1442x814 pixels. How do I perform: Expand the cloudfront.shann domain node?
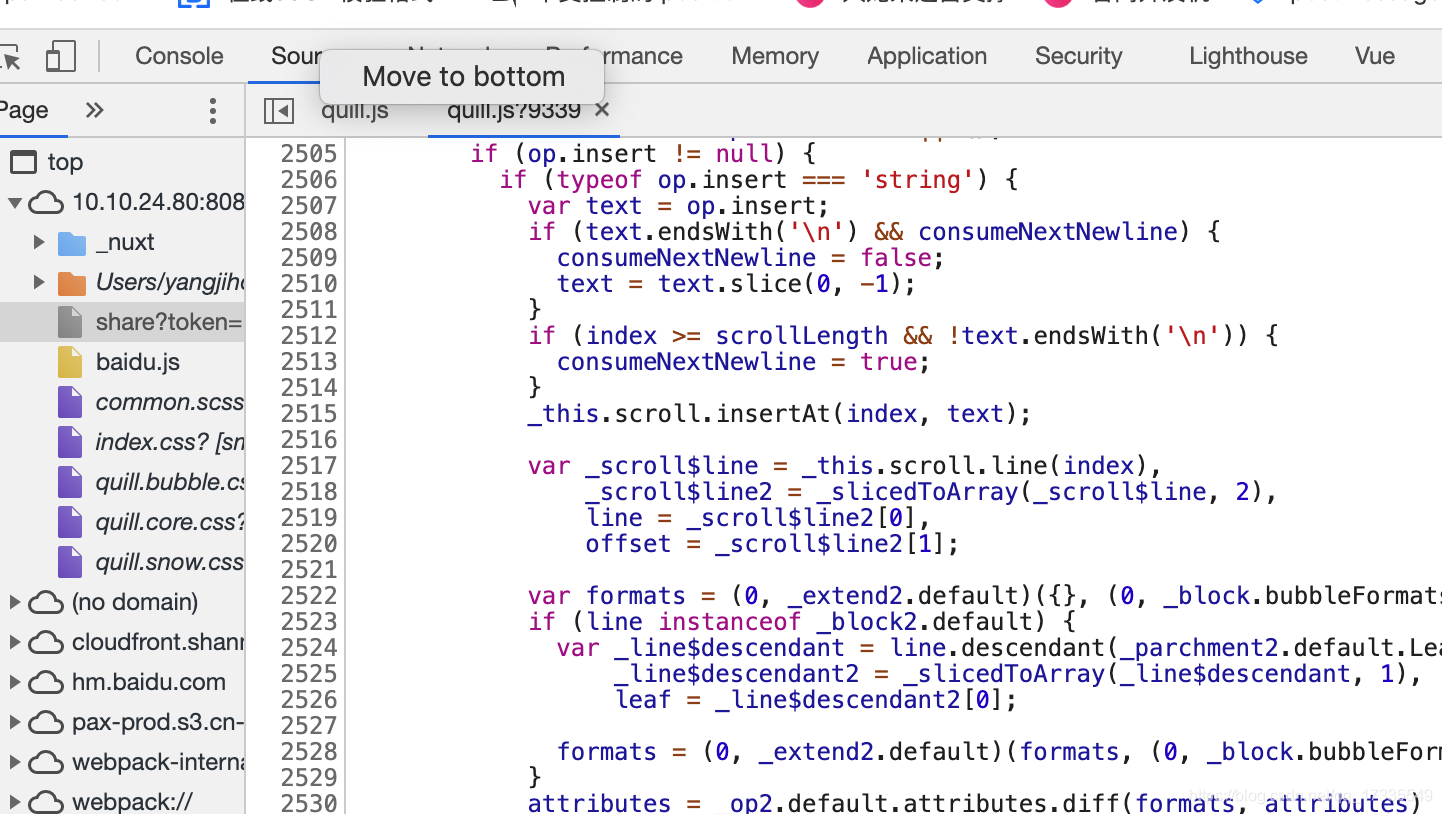tap(15, 642)
